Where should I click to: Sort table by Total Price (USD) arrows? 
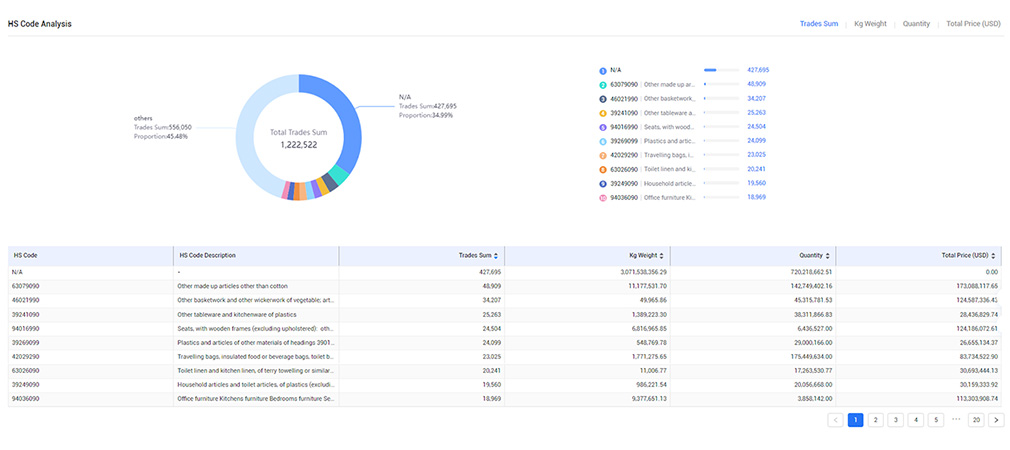pyautogui.click(x=994, y=256)
